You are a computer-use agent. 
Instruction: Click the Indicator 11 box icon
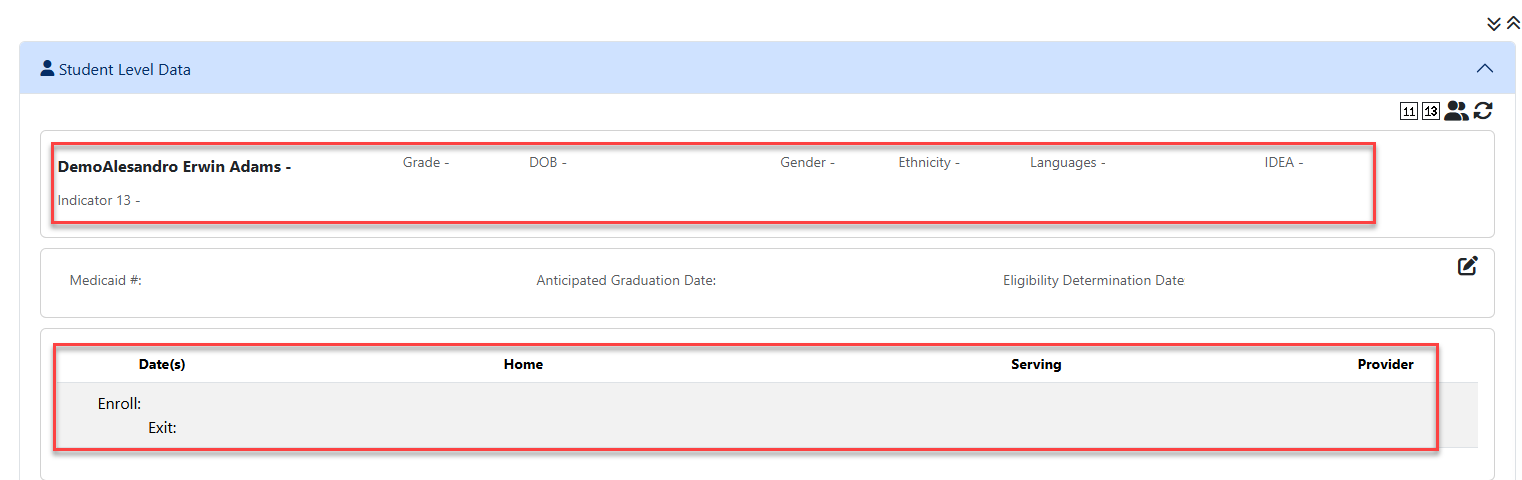[1409, 111]
